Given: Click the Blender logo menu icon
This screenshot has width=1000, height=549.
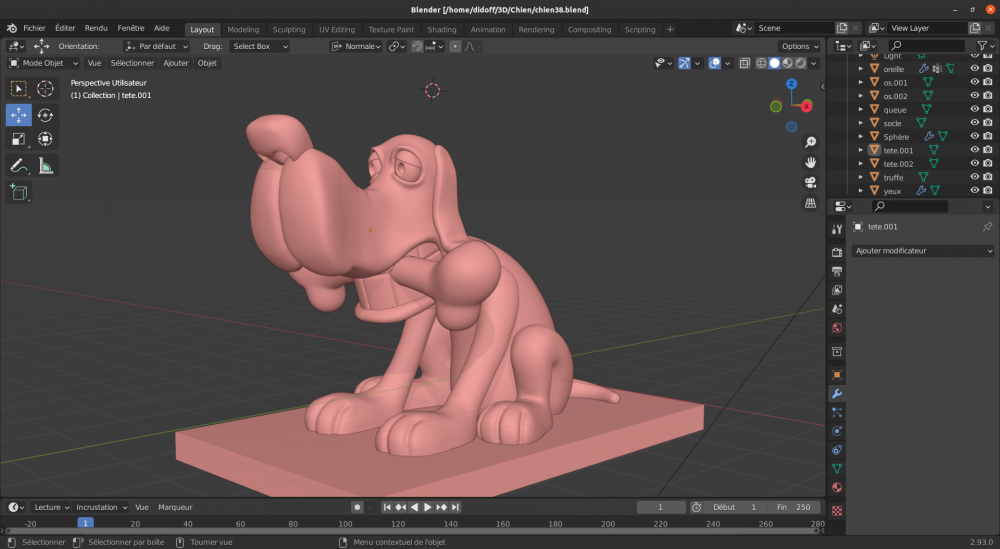Looking at the screenshot, I should click(11, 28).
